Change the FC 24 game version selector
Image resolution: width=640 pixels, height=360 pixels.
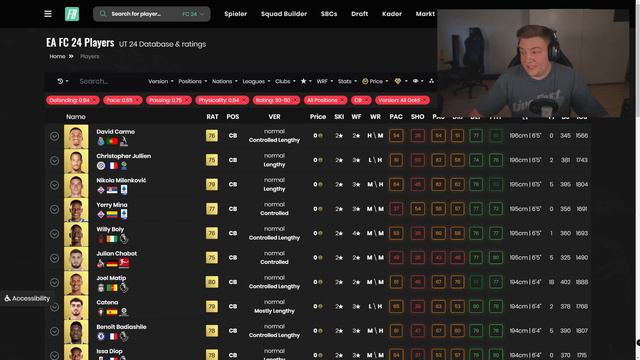(x=193, y=14)
